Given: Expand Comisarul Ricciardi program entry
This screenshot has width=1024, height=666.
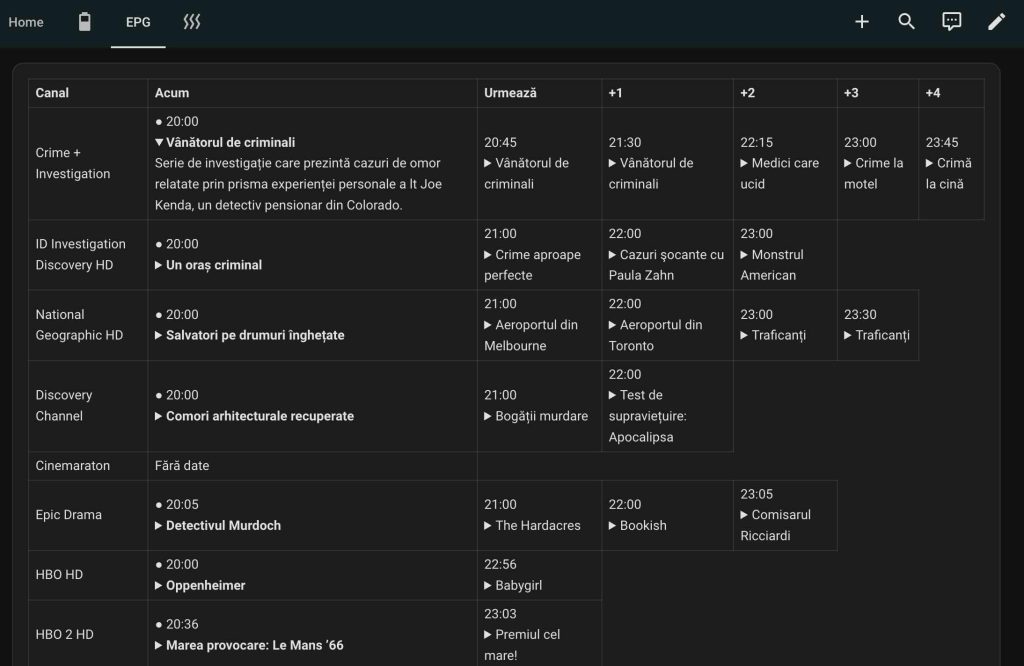Looking at the screenshot, I should [775, 525].
